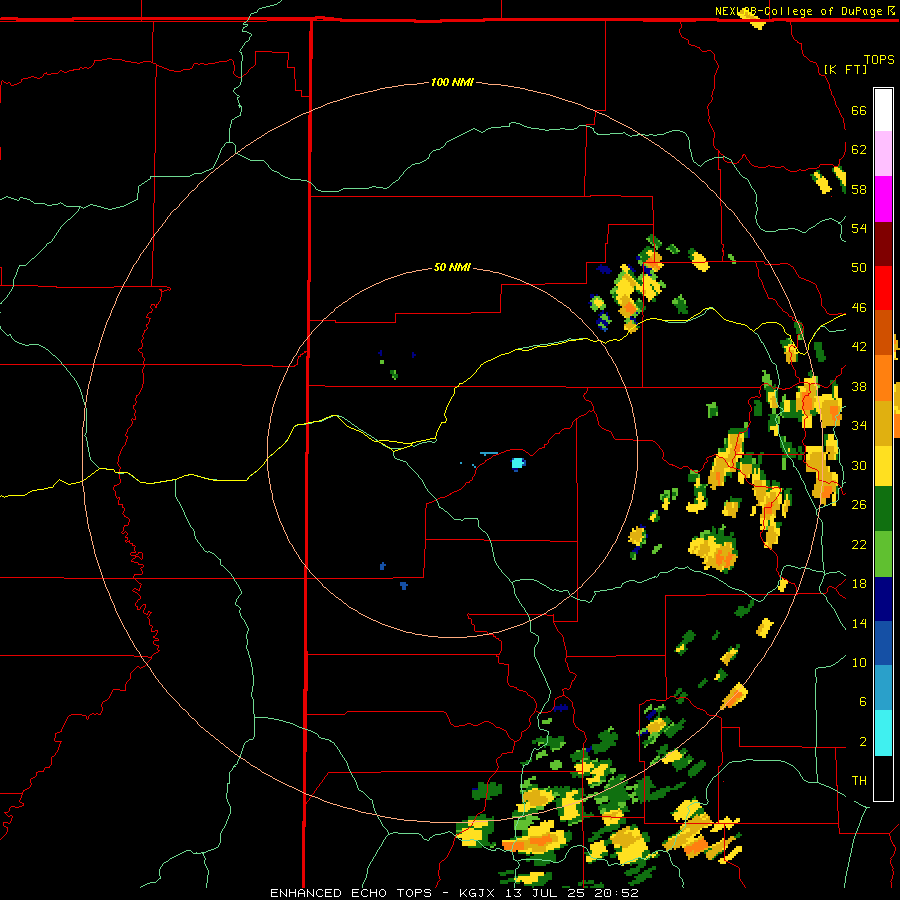Pick the navy blue swatch in the color bar
The height and width of the screenshot is (900, 900).
point(883,599)
